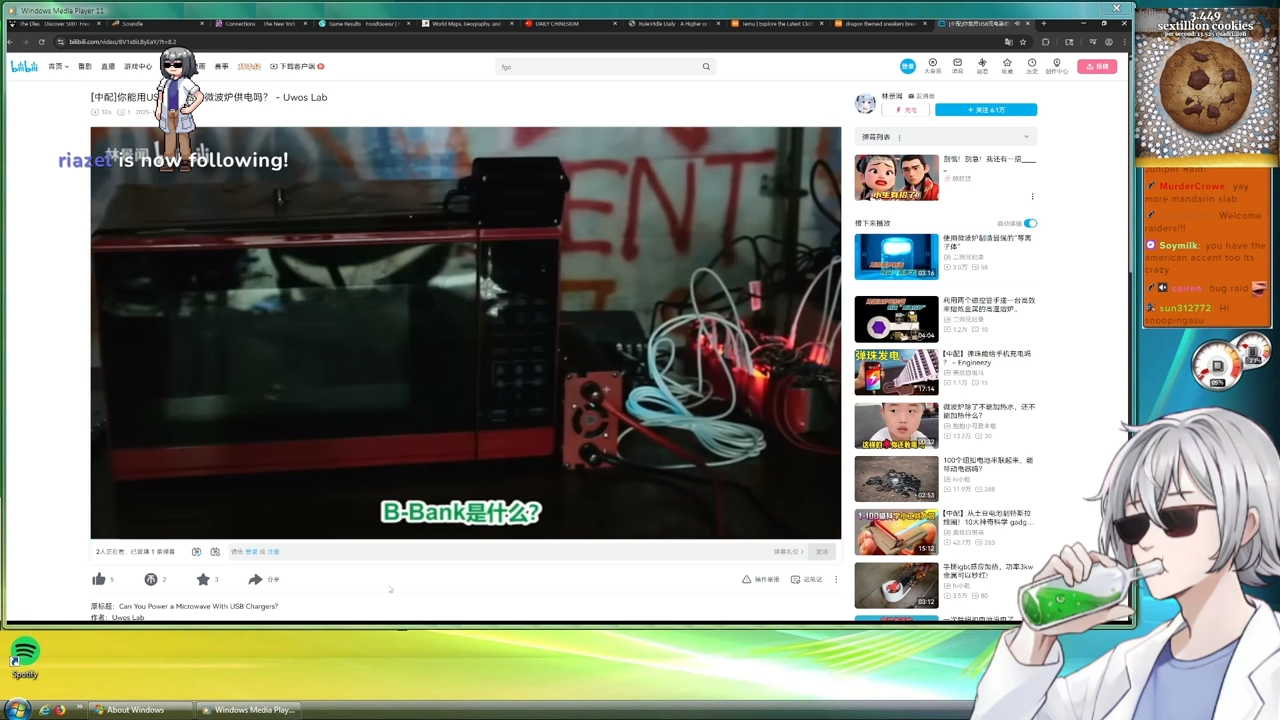Click the translate page icon in address bar
The height and width of the screenshot is (720, 1280).
click(1008, 42)
